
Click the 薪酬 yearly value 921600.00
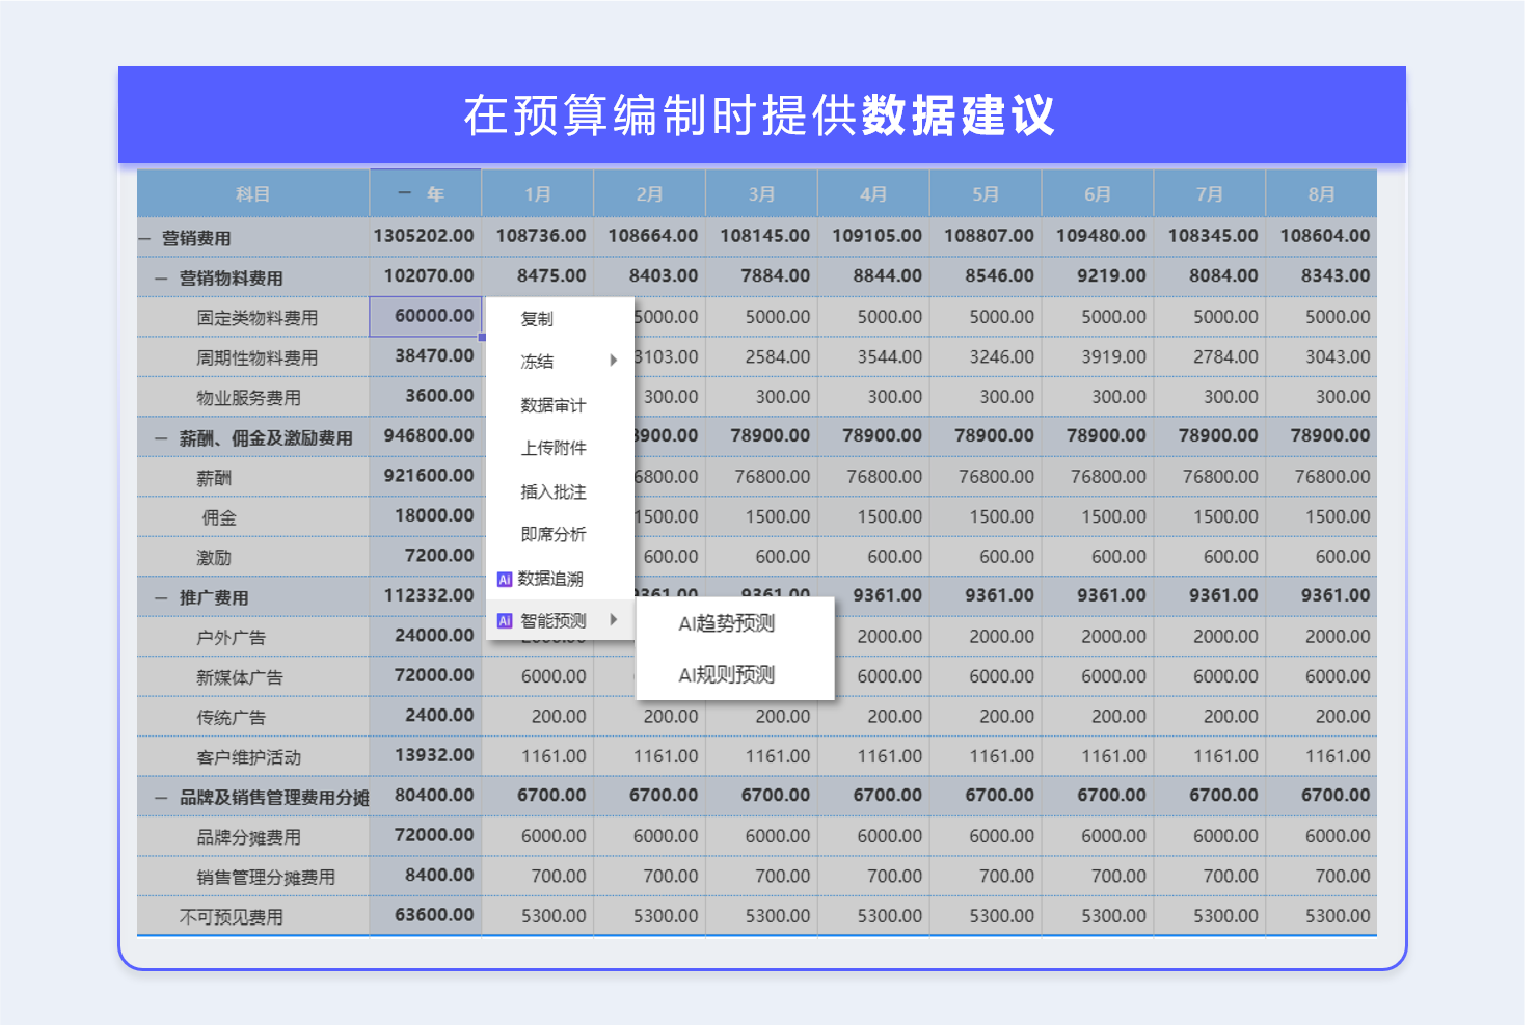pyautogui.click(x=429, y=476)
